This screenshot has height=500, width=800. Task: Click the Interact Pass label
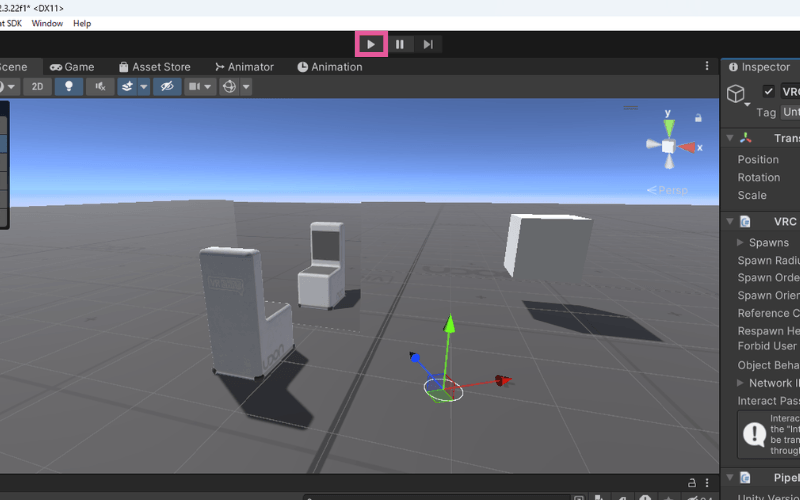pyautogui.click(x=768, y=401)
